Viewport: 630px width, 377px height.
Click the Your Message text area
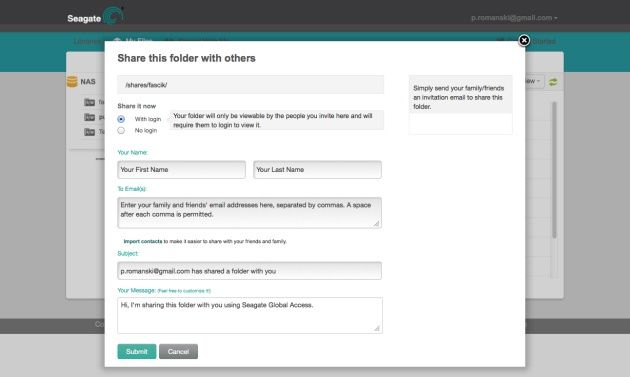[250, 316]
